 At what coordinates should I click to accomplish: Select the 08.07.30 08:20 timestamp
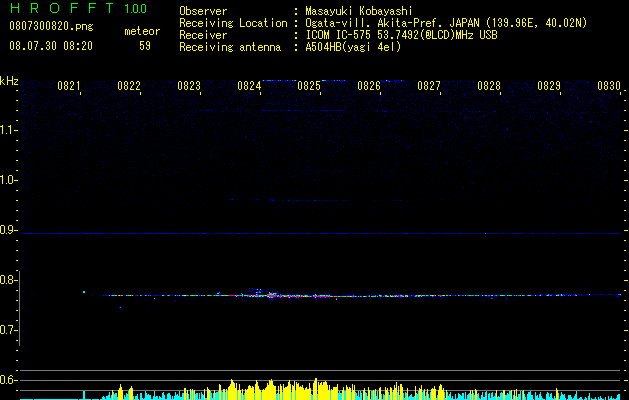51,46
